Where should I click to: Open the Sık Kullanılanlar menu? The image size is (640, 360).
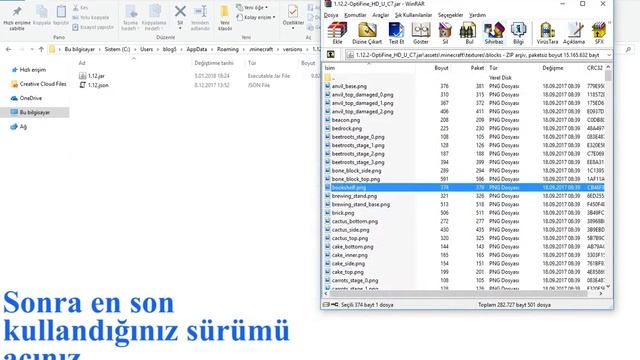pyautogui.click(x=413, y=15)
